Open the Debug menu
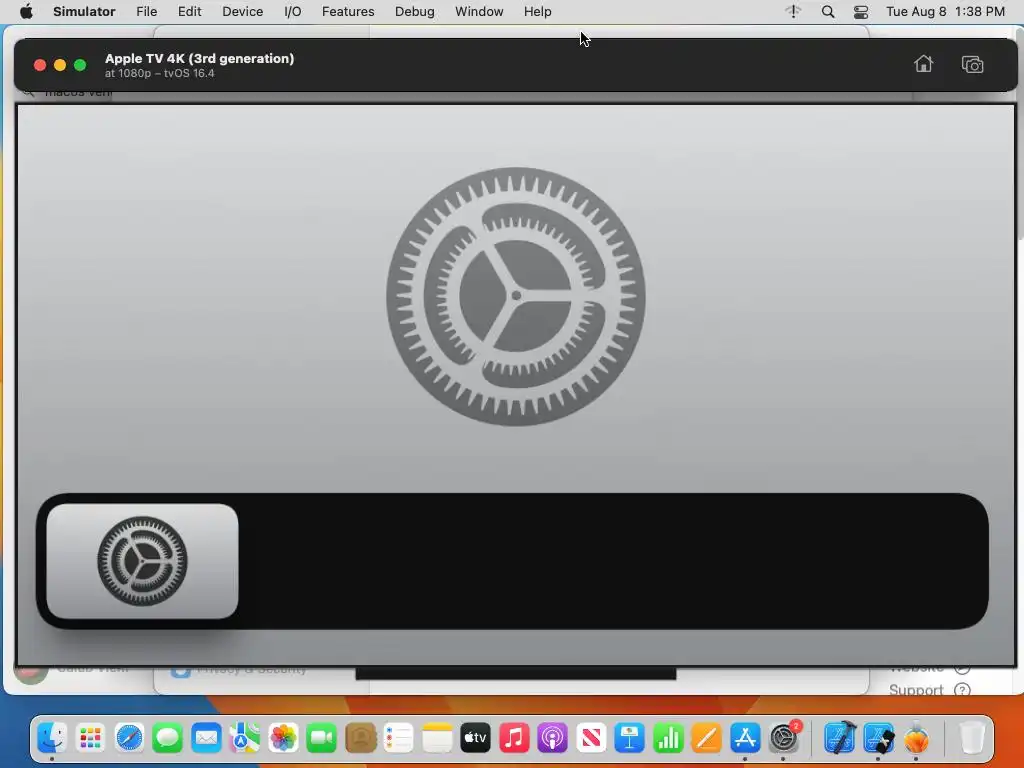 coord(415,12)
